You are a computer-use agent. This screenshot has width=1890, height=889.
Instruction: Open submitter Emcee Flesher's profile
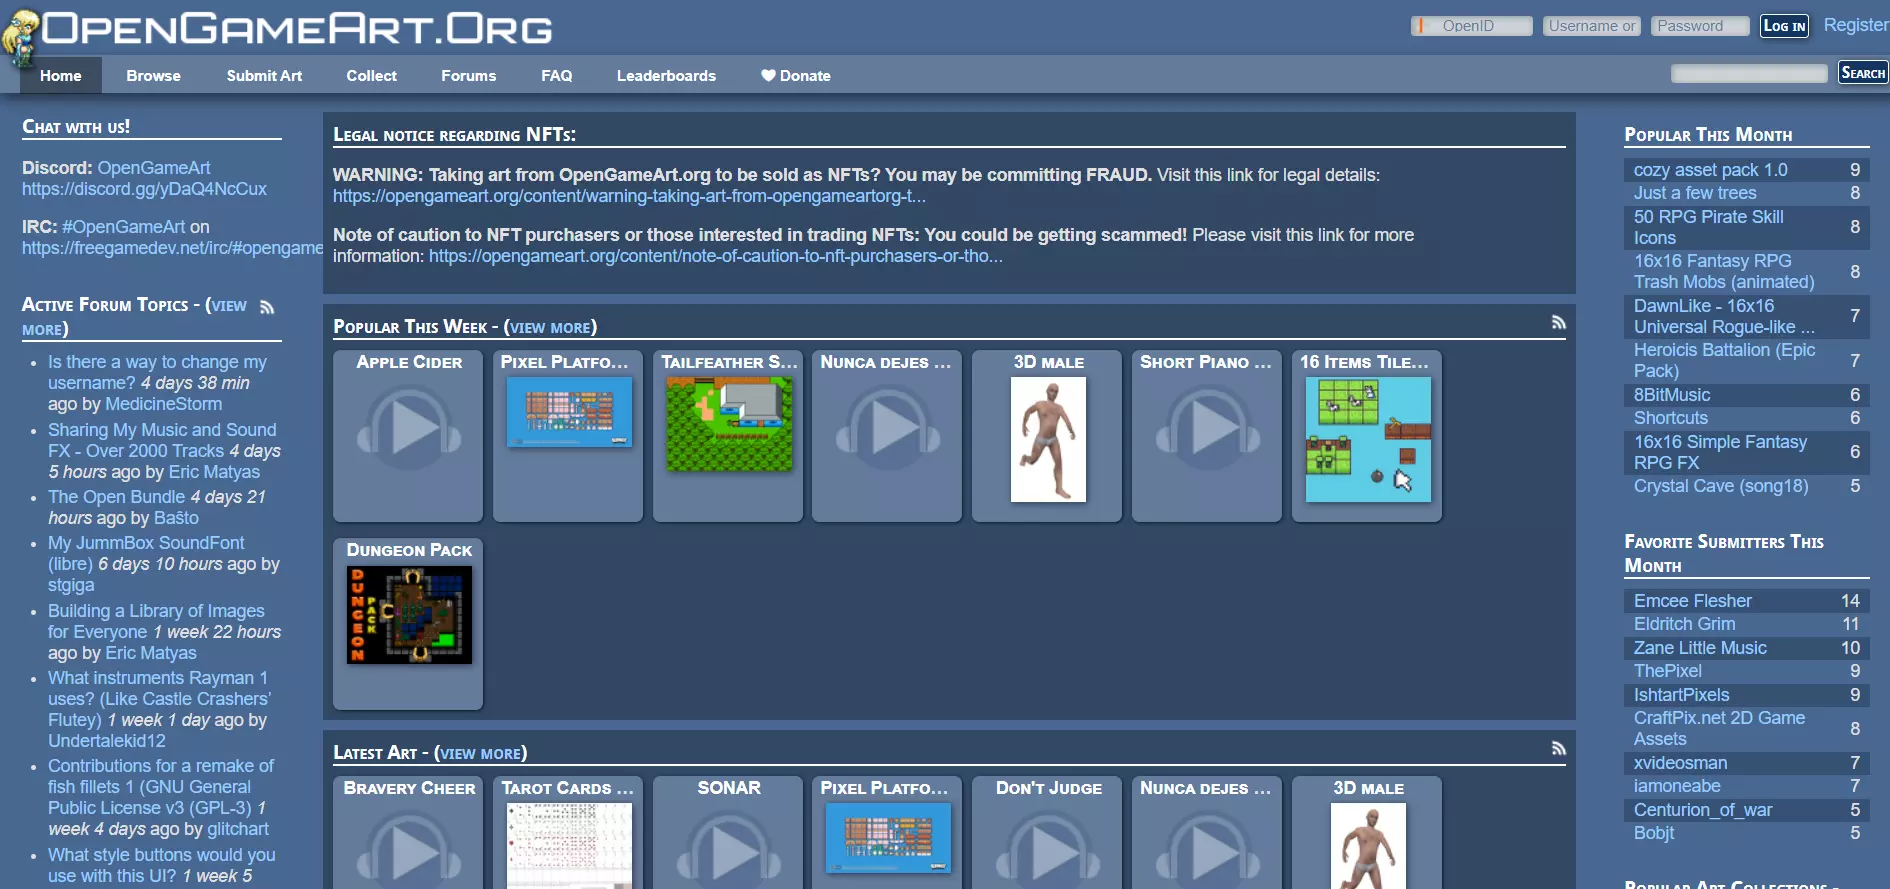tap(1693, 601)
